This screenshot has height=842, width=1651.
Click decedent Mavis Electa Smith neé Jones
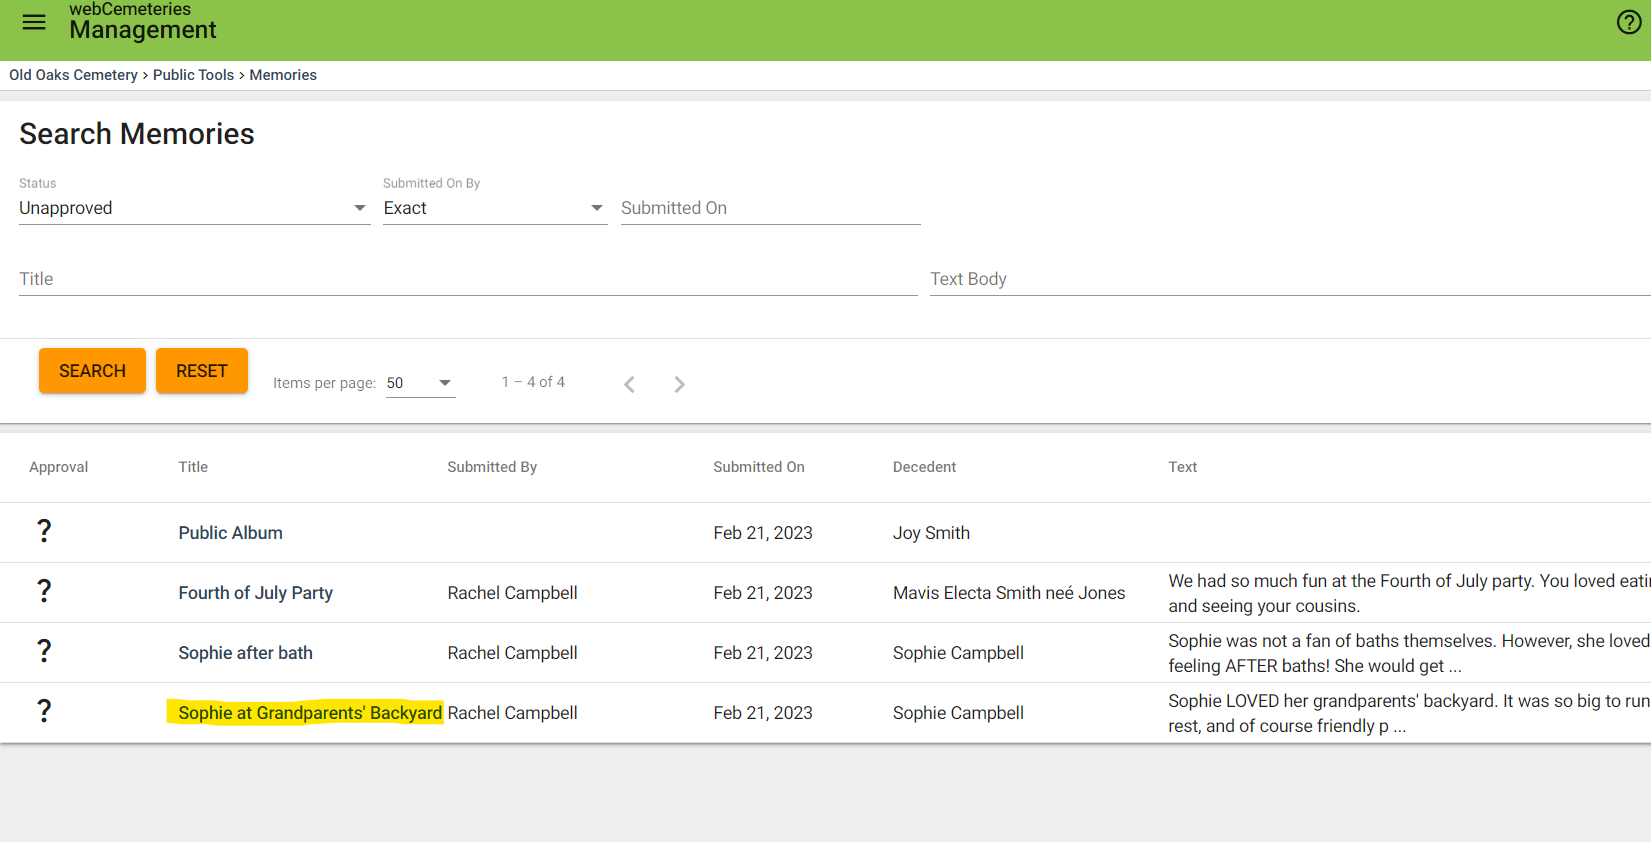point(1009,593)
